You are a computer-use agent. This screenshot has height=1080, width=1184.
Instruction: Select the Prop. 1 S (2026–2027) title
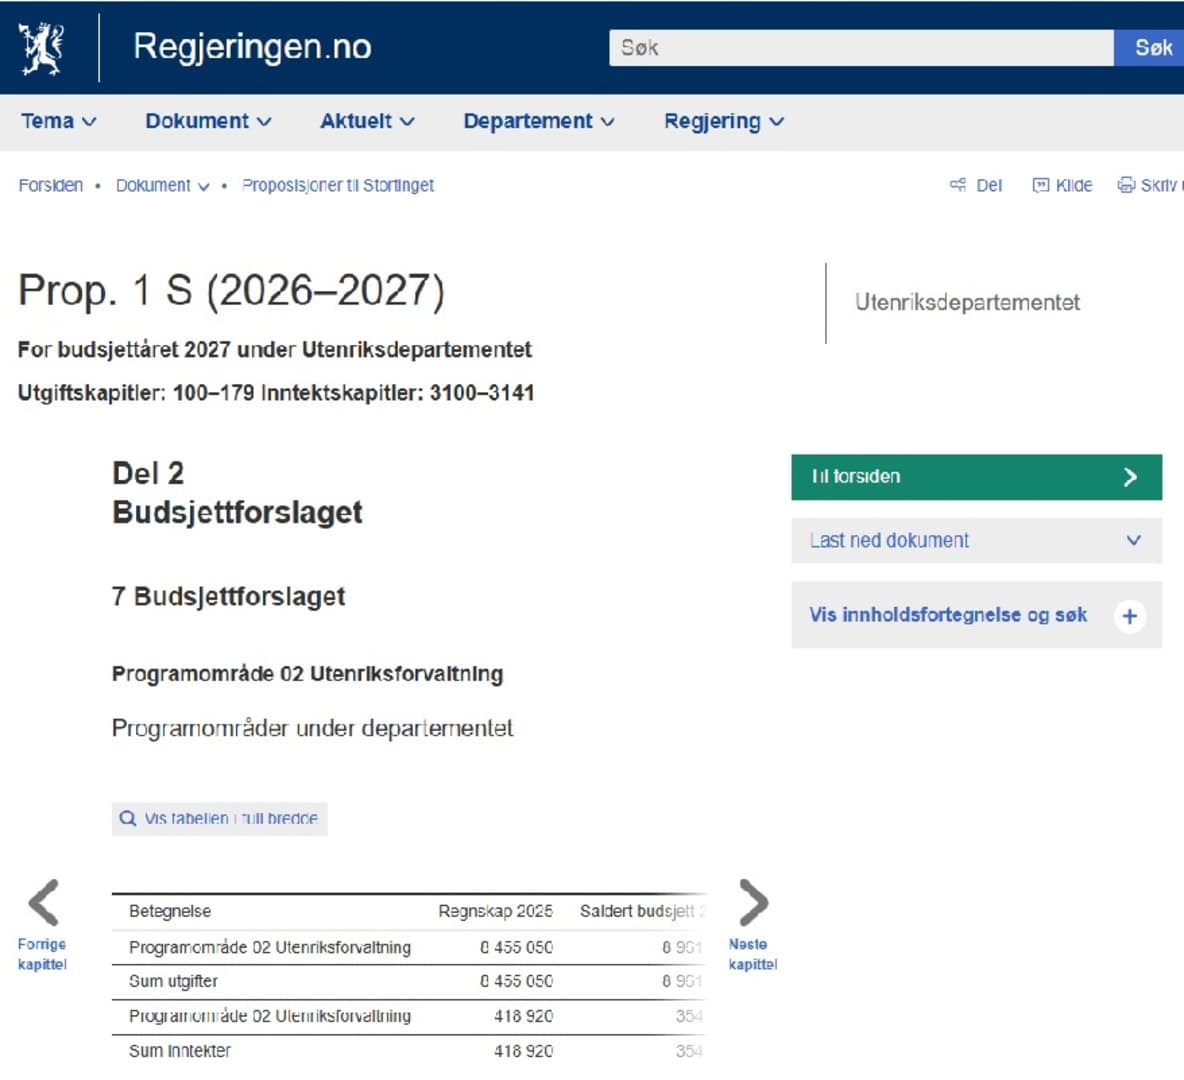pyautogui.click(x=231, y=291)
